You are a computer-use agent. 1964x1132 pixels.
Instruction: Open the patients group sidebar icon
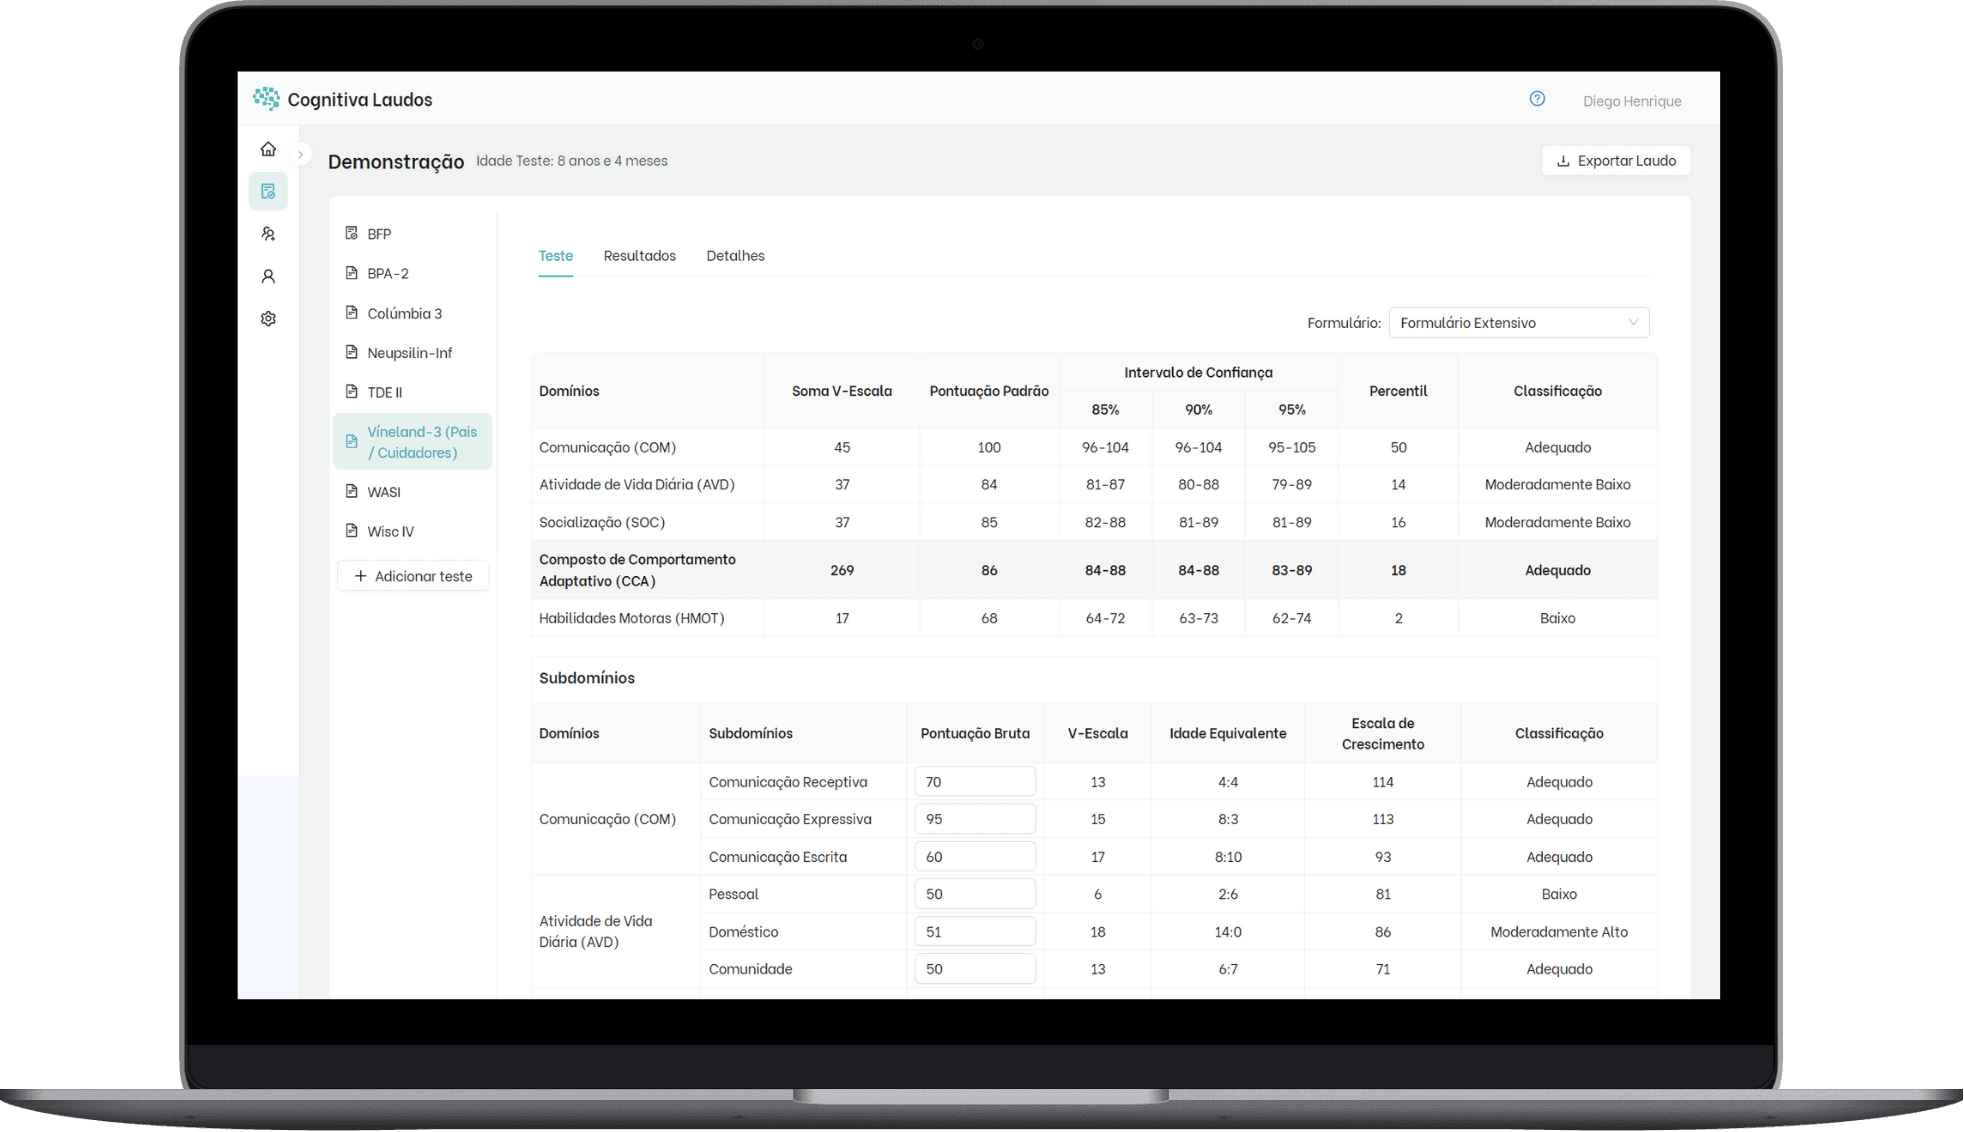click(268, 234)
